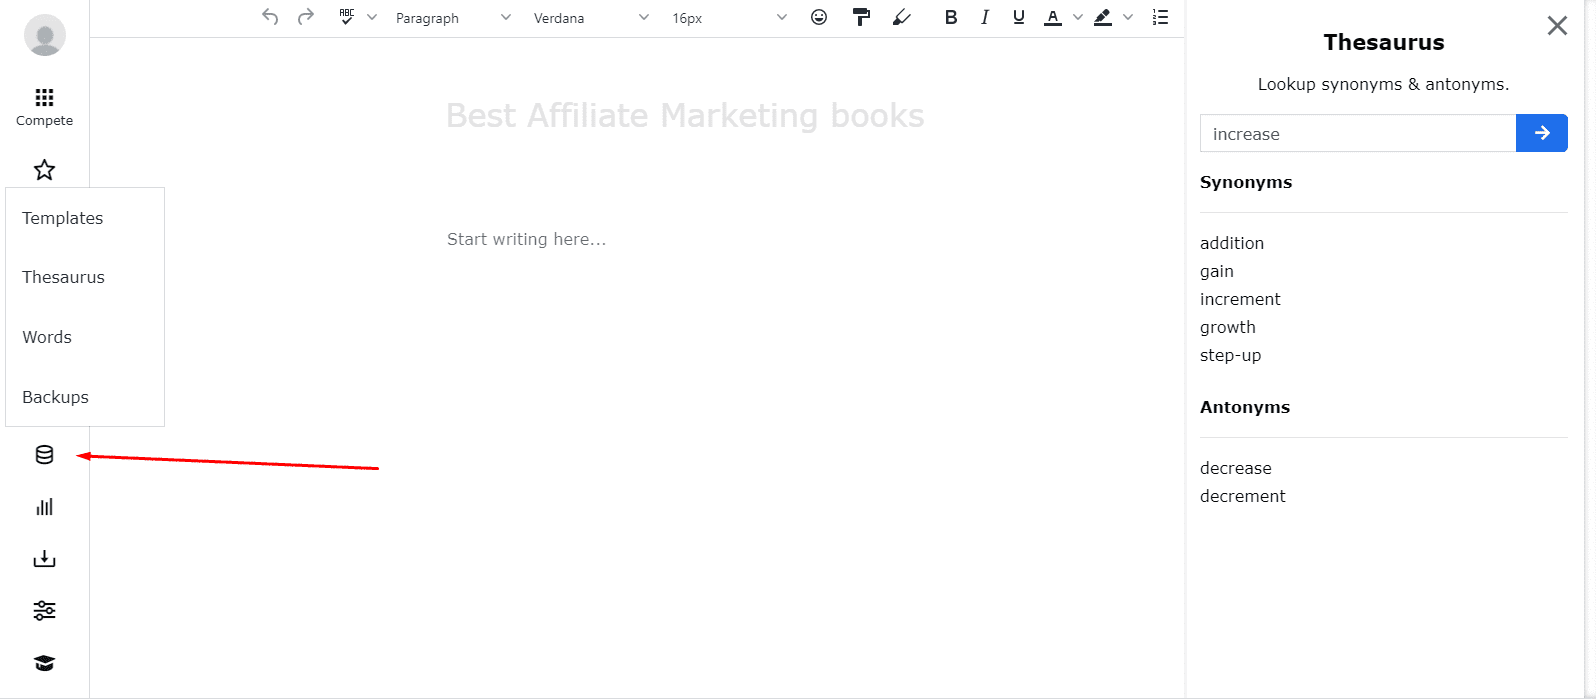Select the synonym 'step-up'
Screen dimensions: 1596x699
(x=1231, y=355)
